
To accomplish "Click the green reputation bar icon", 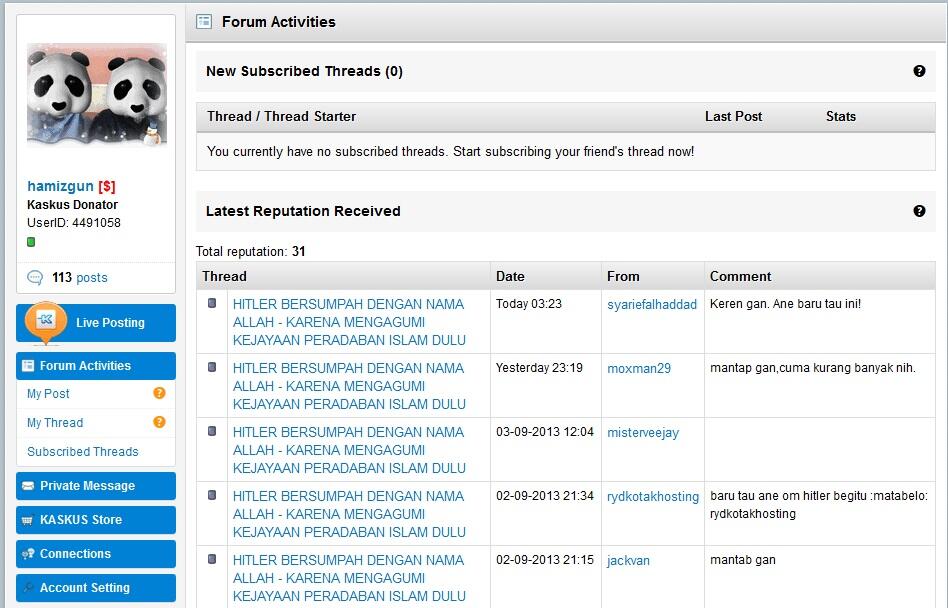I will click(x=31, y=242).
